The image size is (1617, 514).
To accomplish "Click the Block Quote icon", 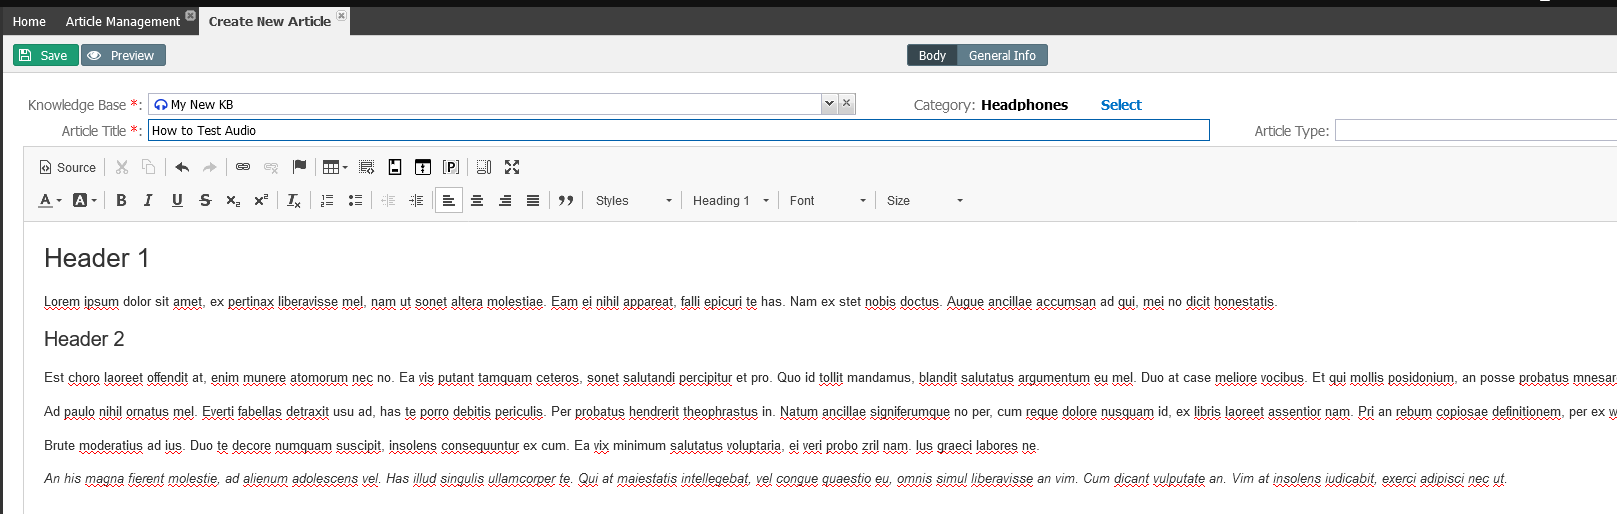I will click(566, 201).
